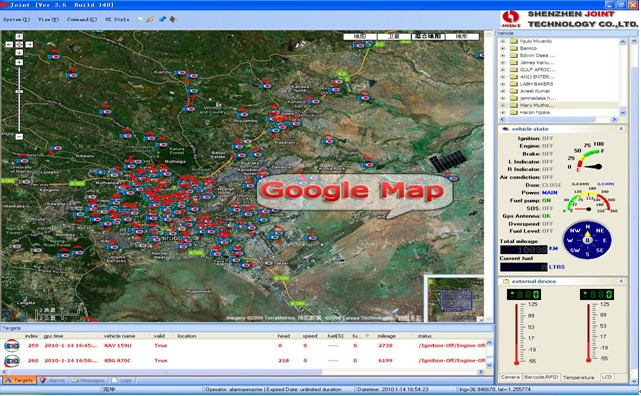This screenshot has width=641, height=396.
Task: Click the Current fuel readout field
Action: (523, 267)
